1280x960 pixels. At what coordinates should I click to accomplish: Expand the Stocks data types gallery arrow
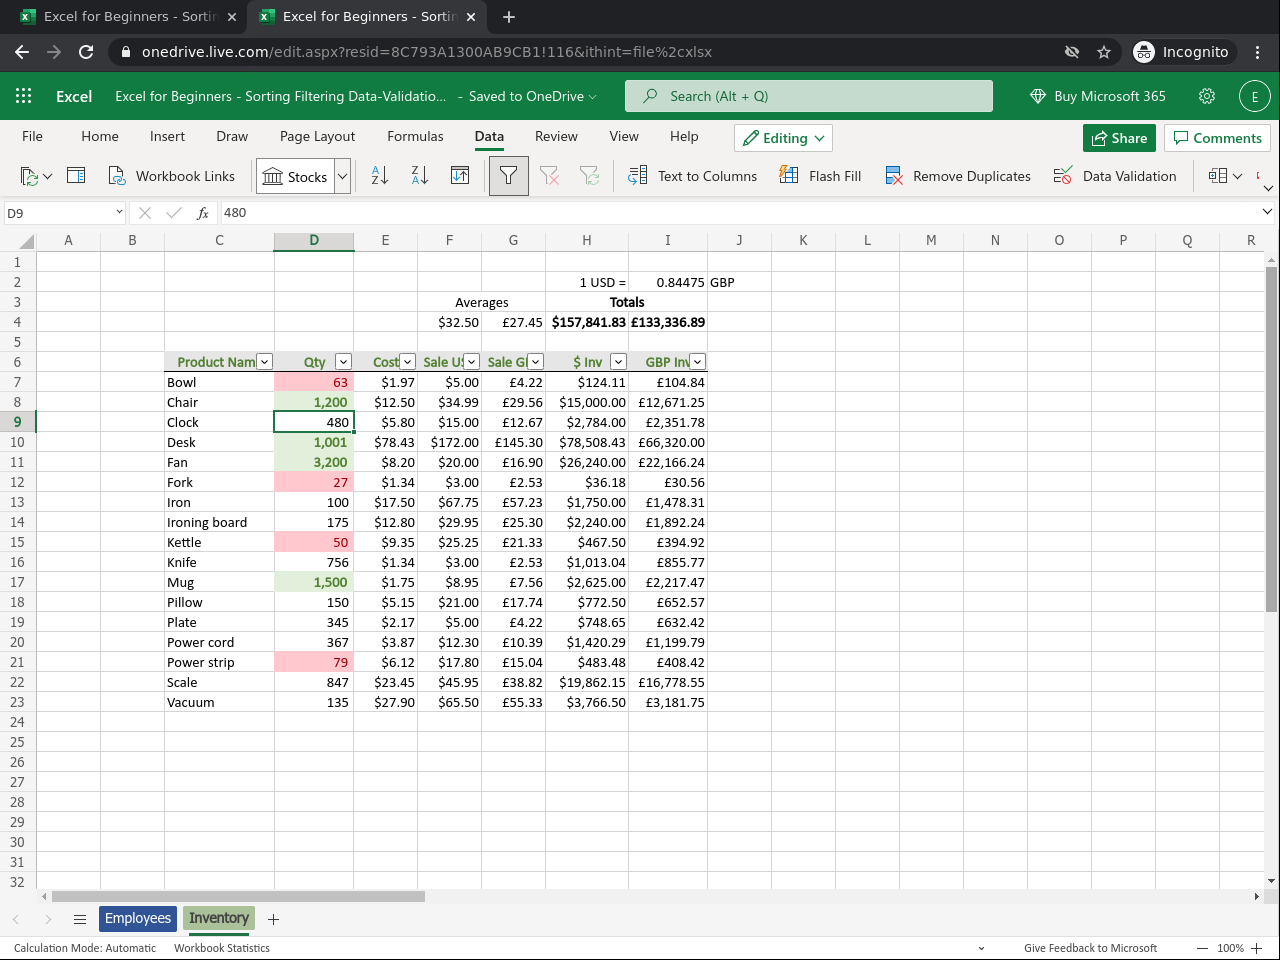tap(342, 176)
